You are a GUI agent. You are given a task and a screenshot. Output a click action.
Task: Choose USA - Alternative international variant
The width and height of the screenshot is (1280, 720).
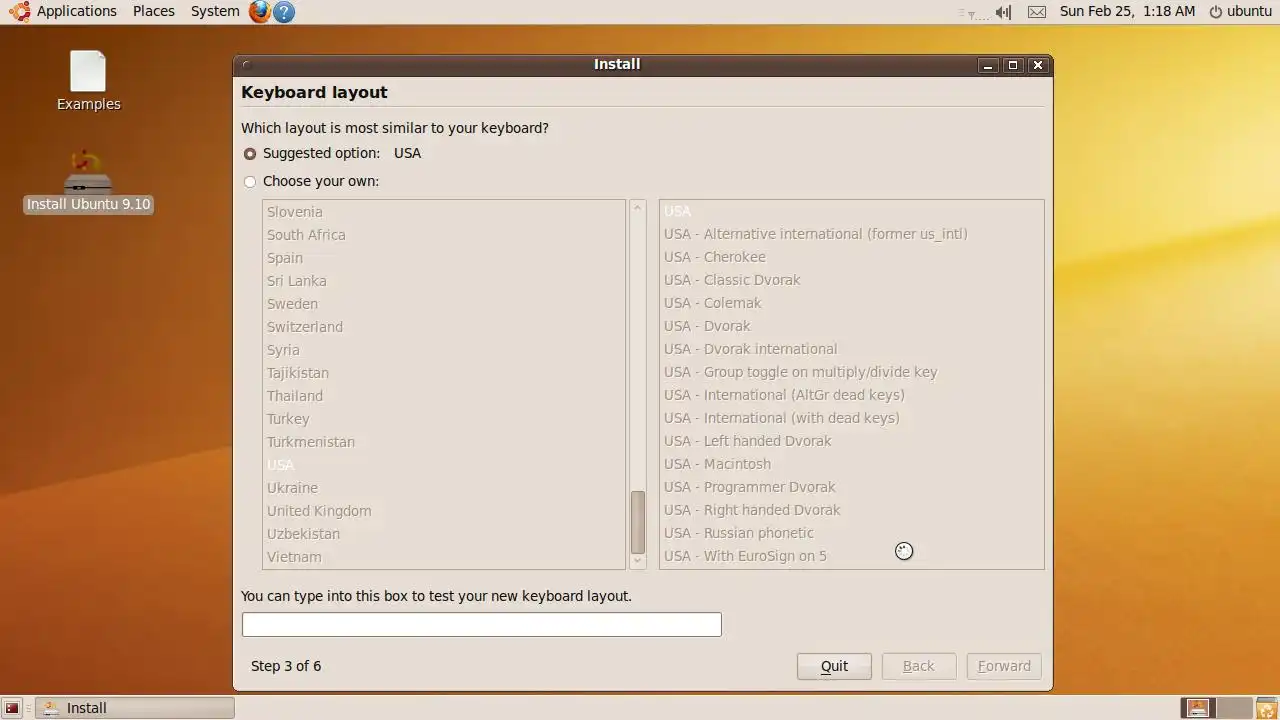(852, 234)
